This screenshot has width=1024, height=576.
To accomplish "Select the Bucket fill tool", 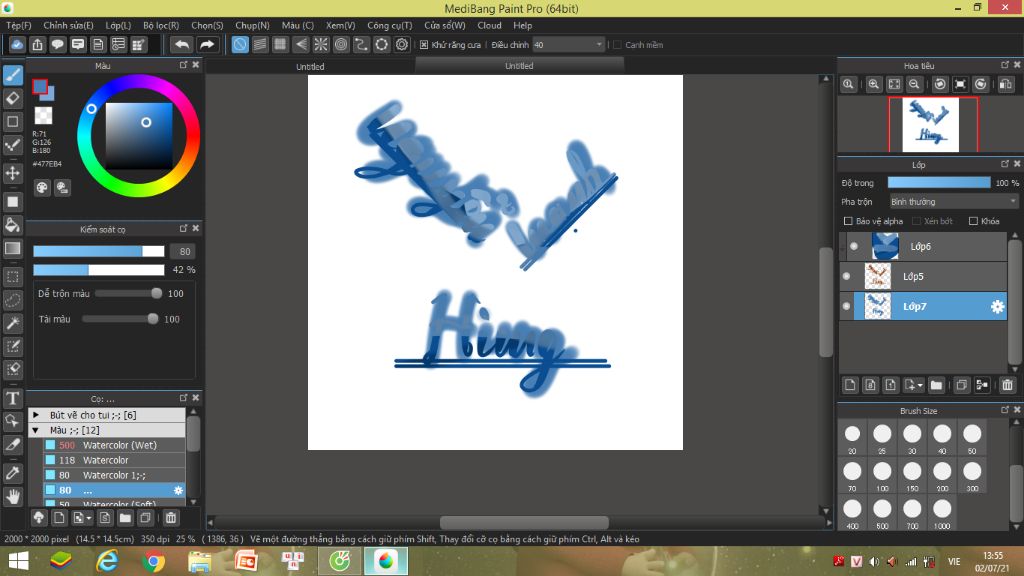I will coord(13,225).
